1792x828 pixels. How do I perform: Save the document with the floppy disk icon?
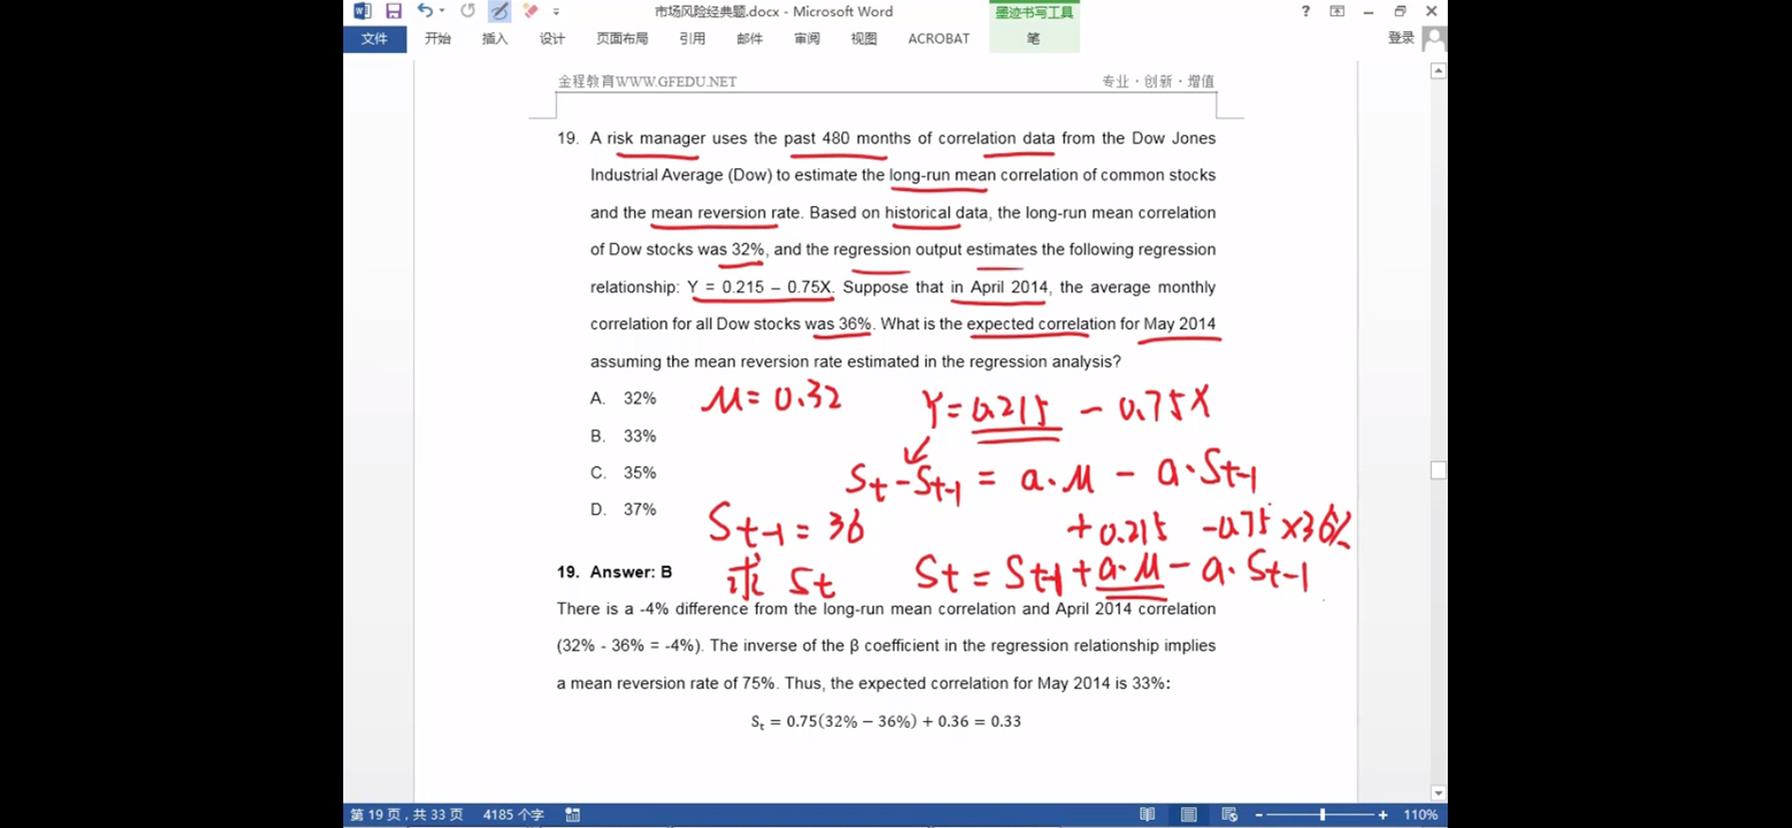click(394, 11)
